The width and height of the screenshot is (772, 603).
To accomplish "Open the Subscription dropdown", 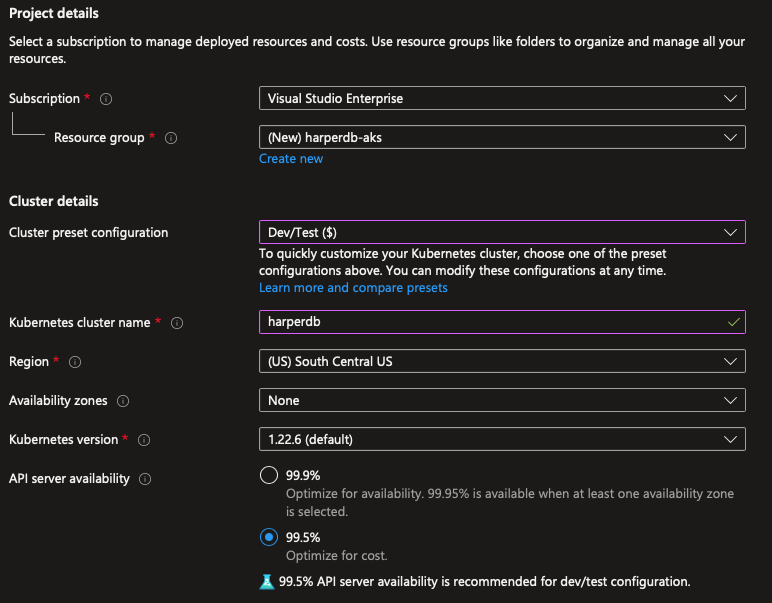I will pyautogui.click(x=502, y=98).
